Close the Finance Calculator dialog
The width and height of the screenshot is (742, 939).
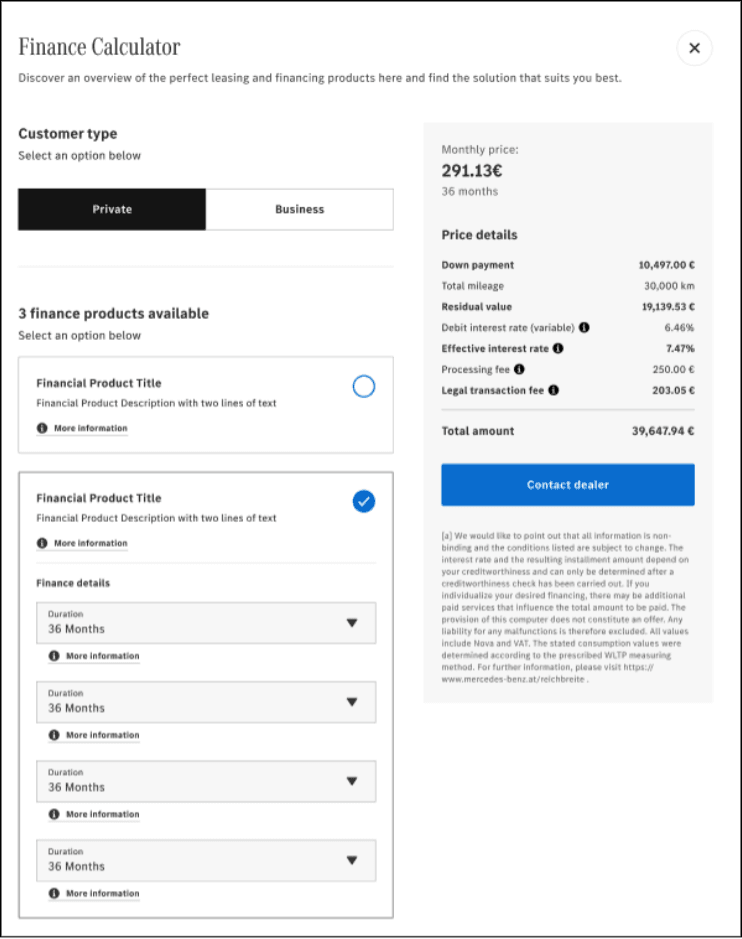pos(694,48)
